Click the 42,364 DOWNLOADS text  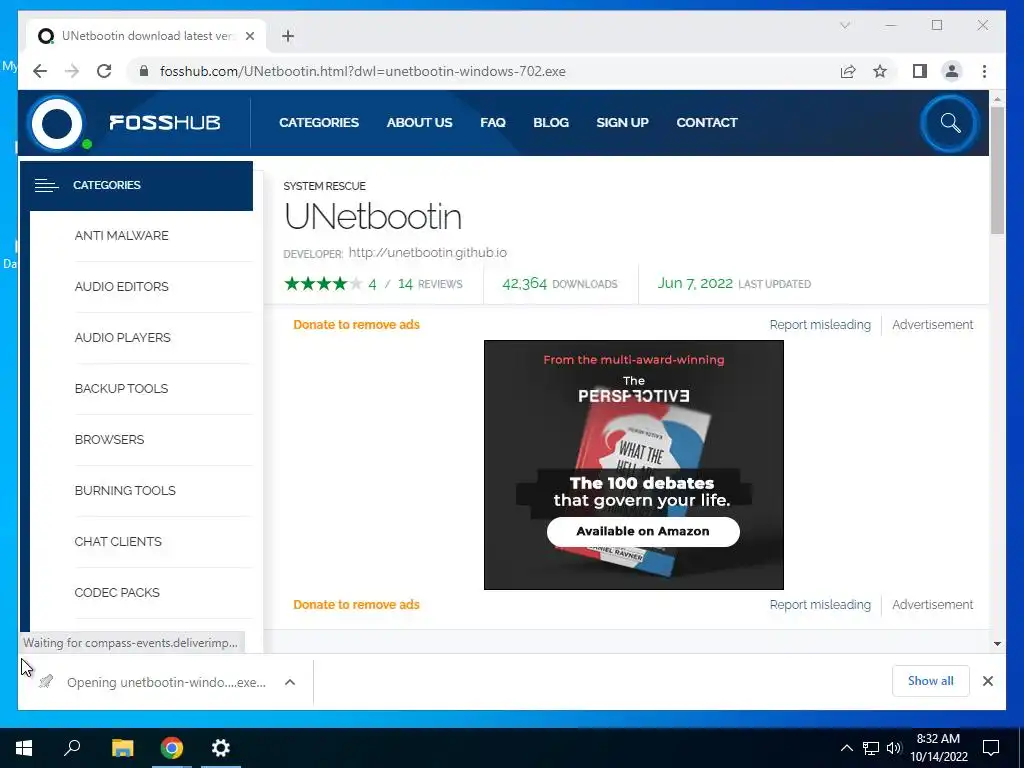[560, 284]
